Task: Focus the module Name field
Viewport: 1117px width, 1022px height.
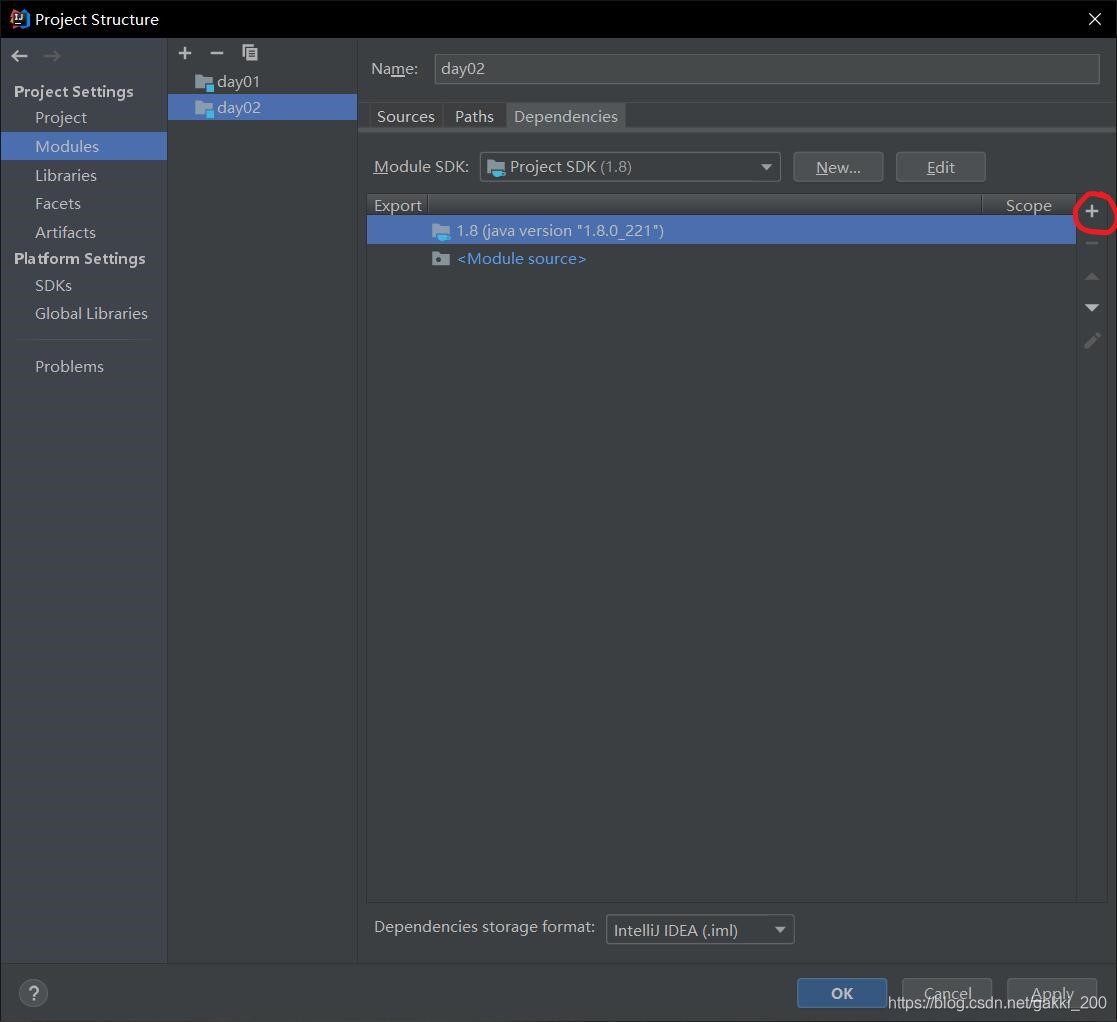Action: point(767,69)
